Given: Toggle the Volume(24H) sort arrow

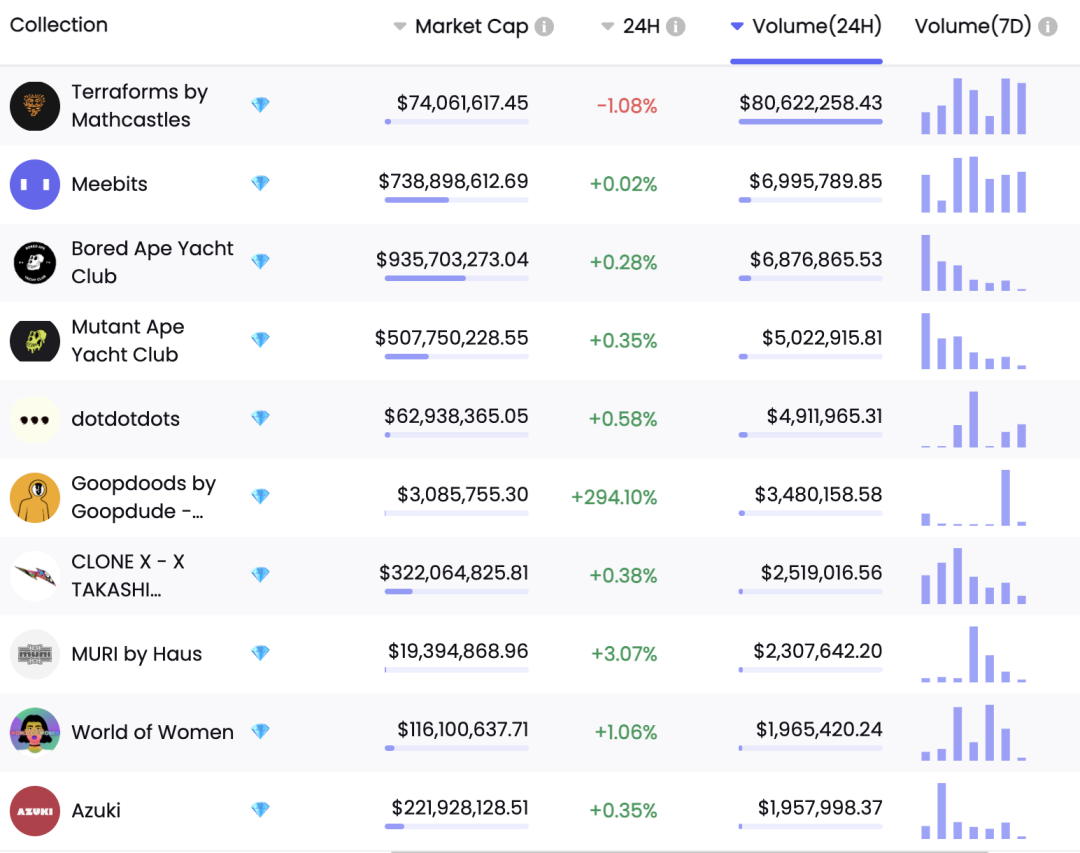Looking at the screenshot, I should (737, 27).
